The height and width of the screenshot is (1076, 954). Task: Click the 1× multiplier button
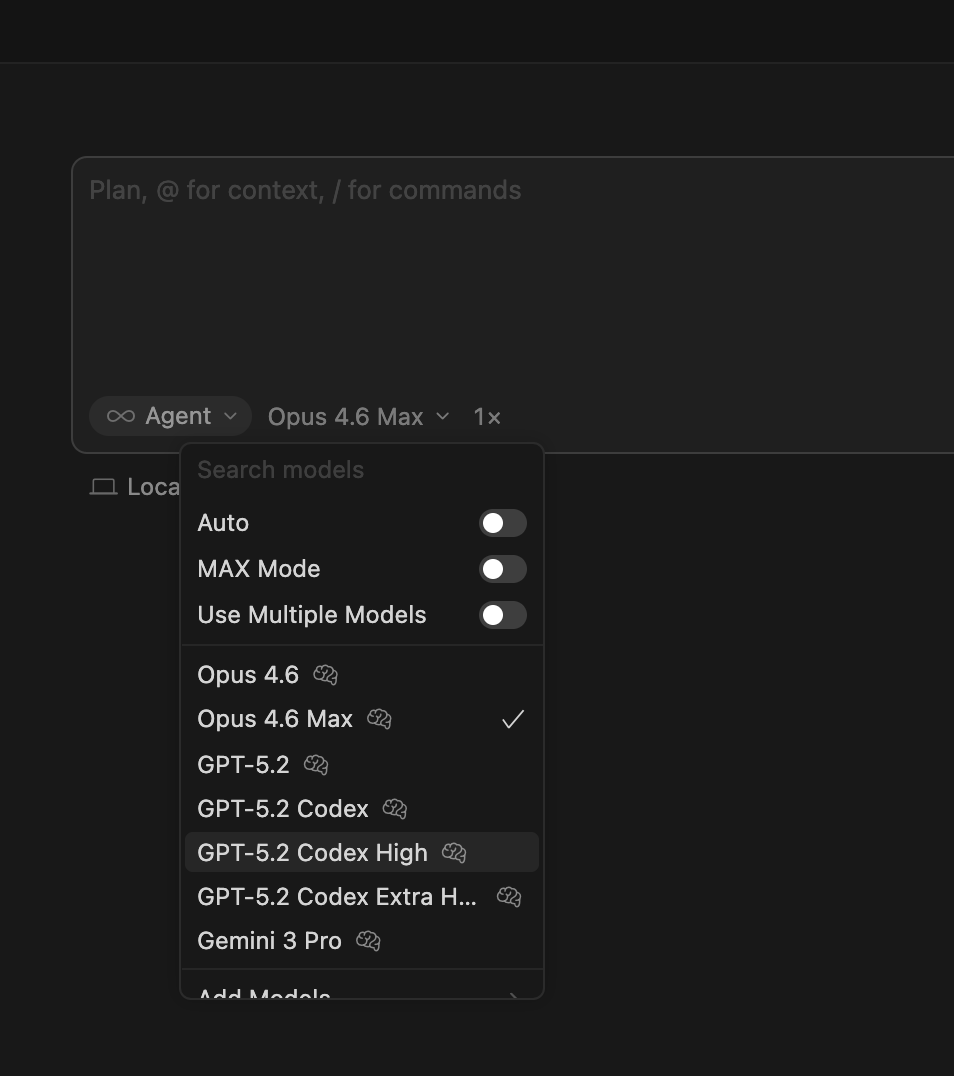(487, 417)
